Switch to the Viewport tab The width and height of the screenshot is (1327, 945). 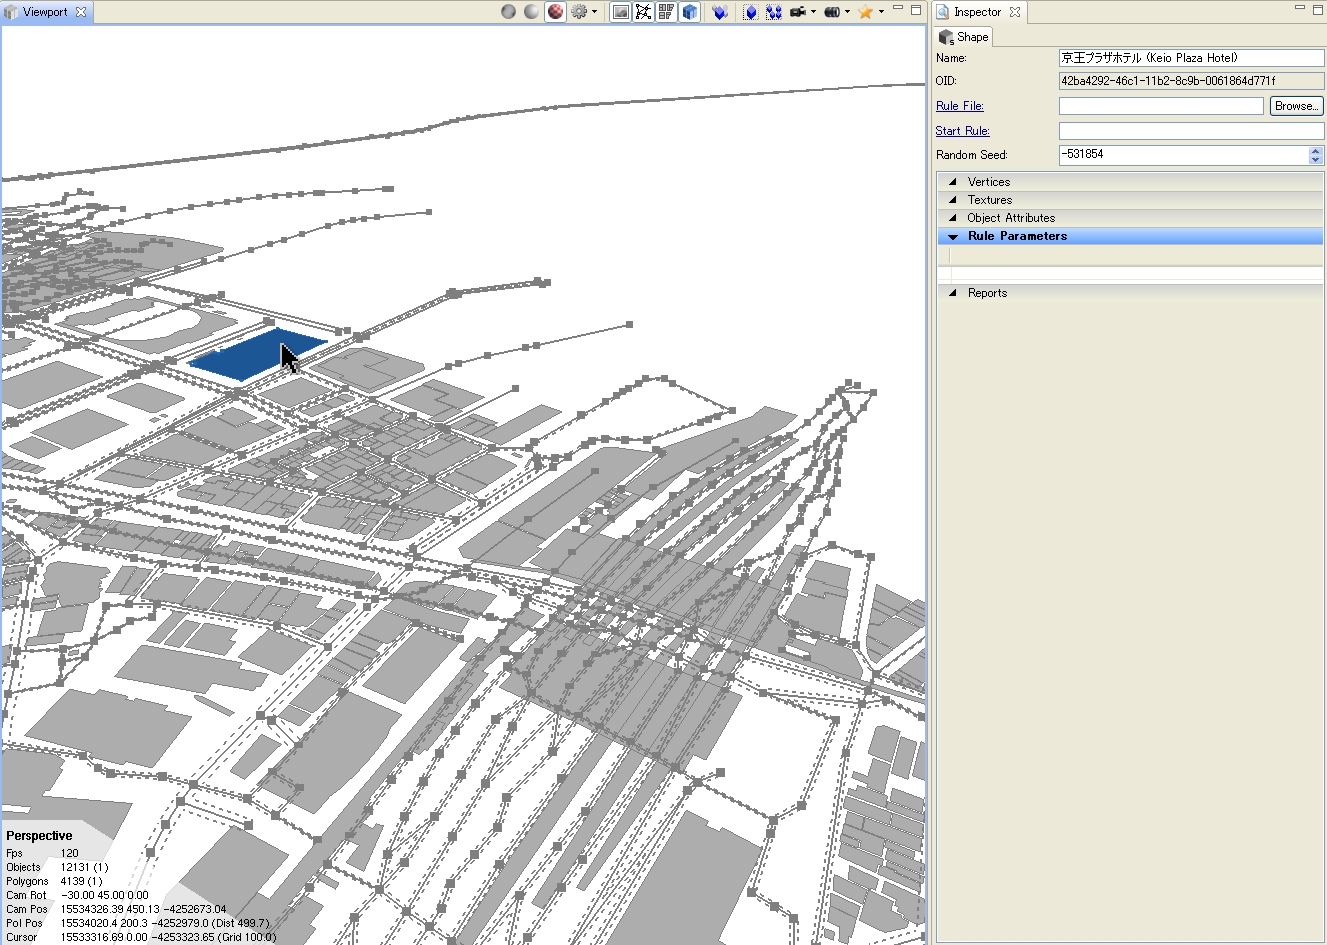click(x=45, y=12)
